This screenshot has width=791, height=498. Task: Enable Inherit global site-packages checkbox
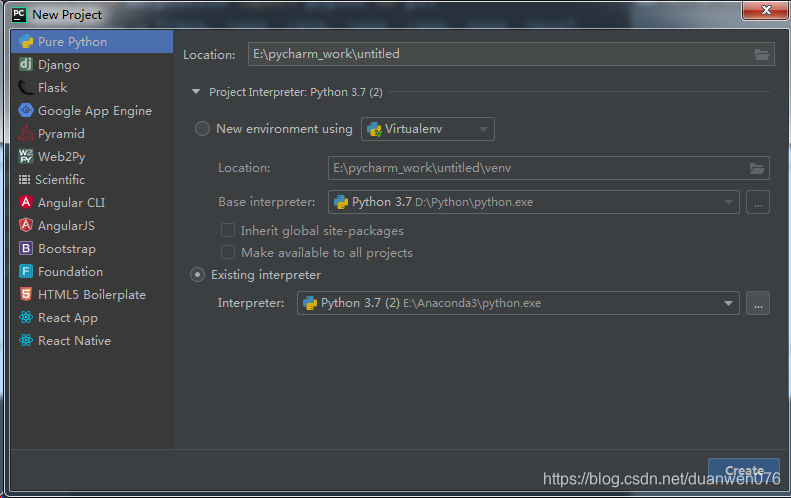point(228,230)
